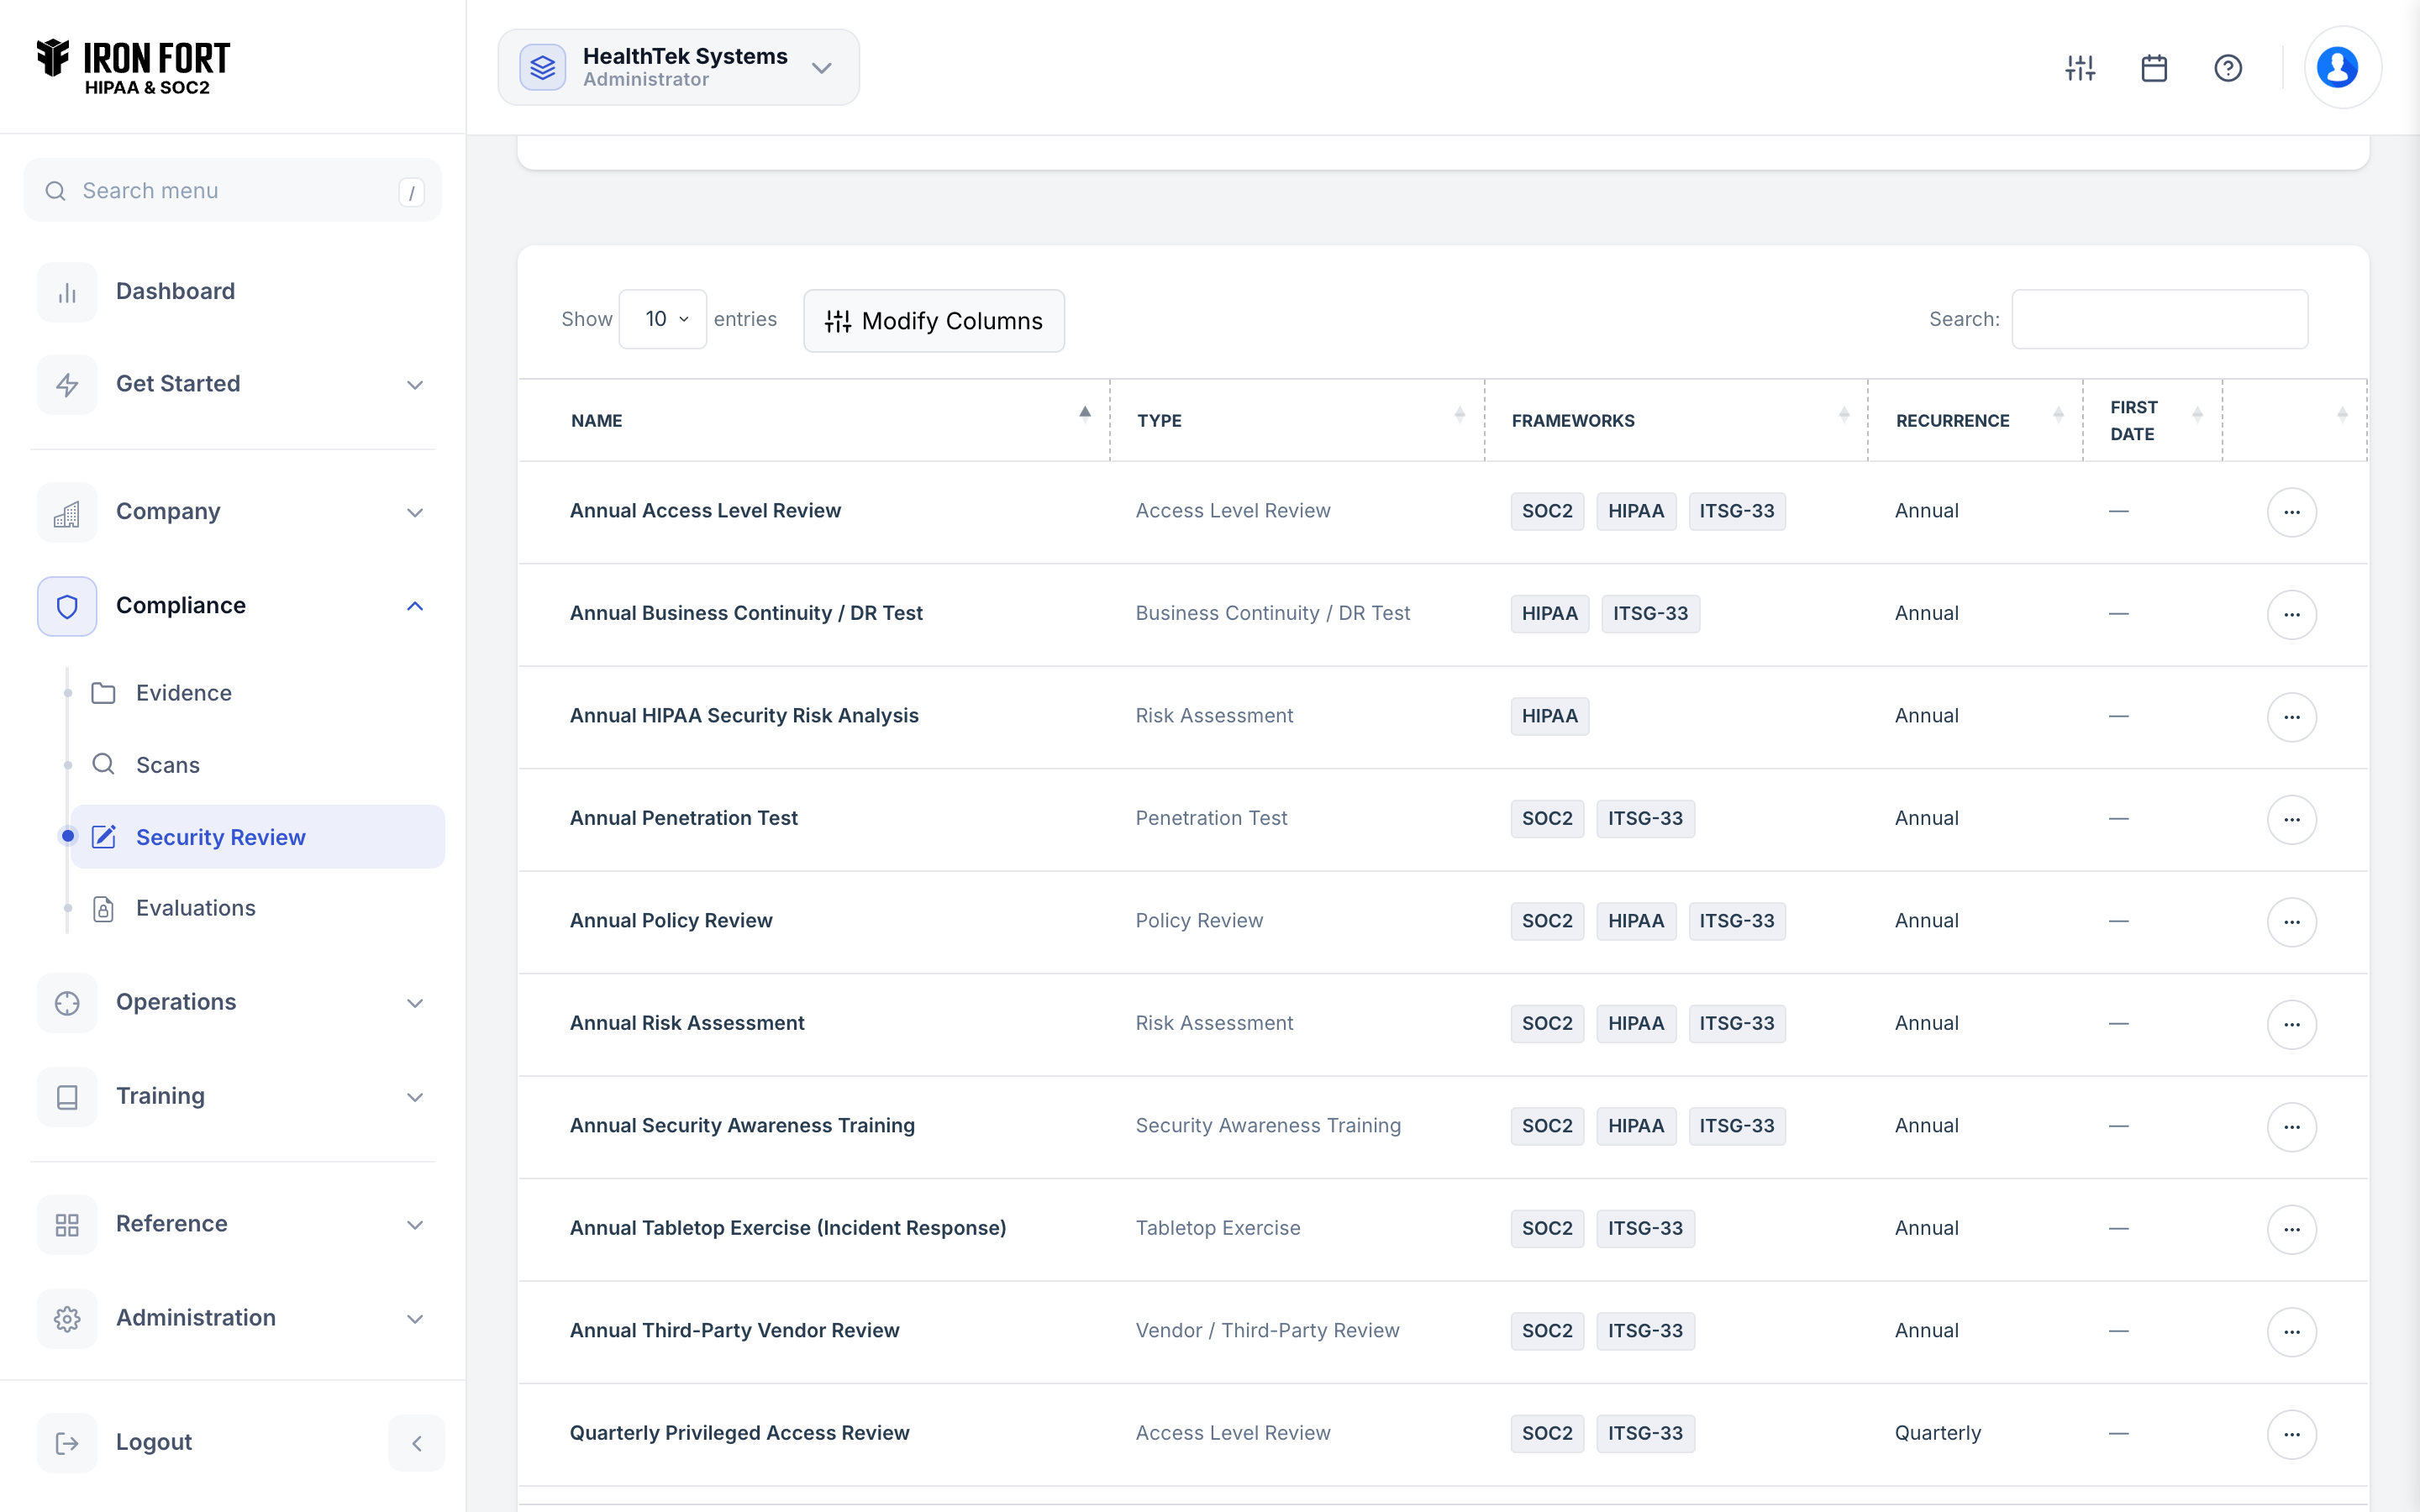Click the Annual Penetration Test name
The image size is (2420, 1512).
pos(684,818)
